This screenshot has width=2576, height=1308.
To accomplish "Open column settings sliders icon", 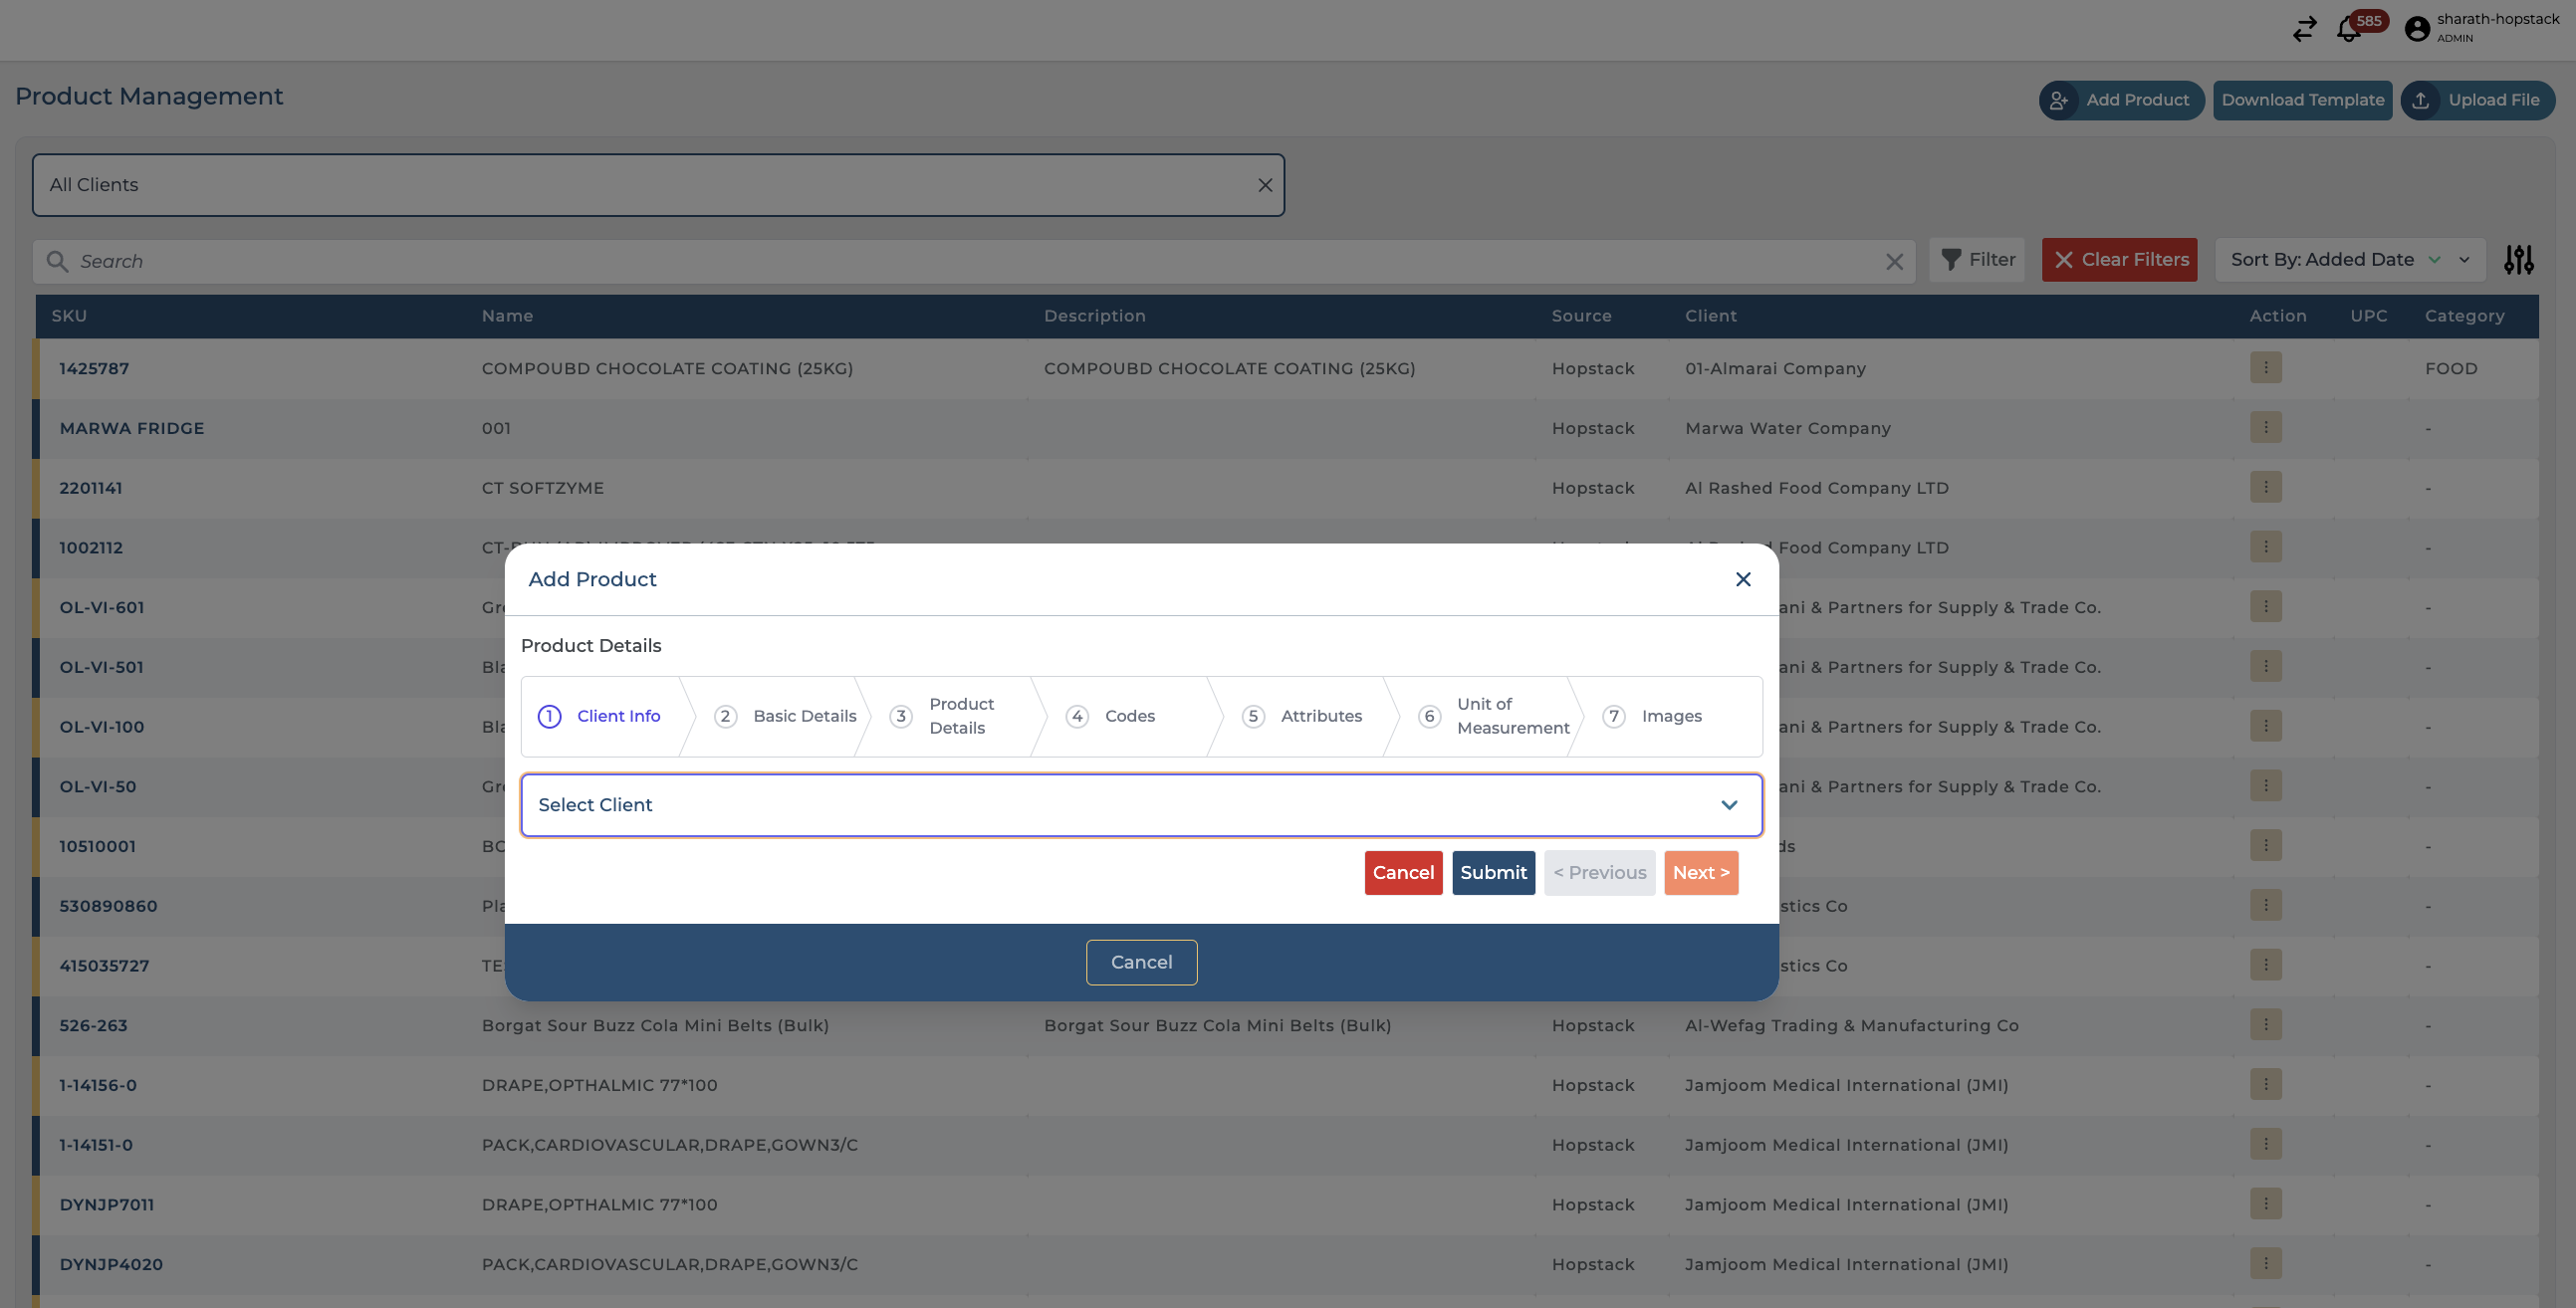I will click(x=2518, y=260).
